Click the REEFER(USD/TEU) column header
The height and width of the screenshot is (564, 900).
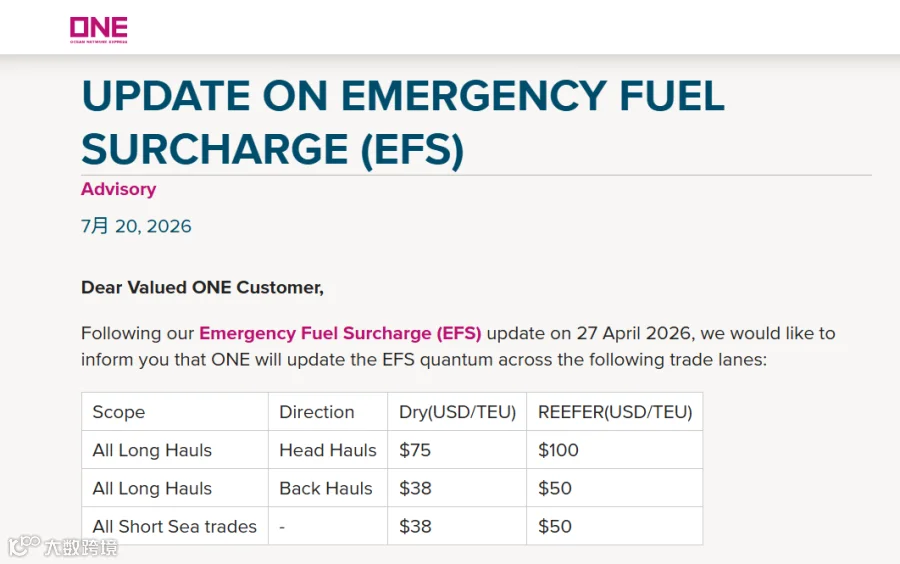click(x=615, y=412)
